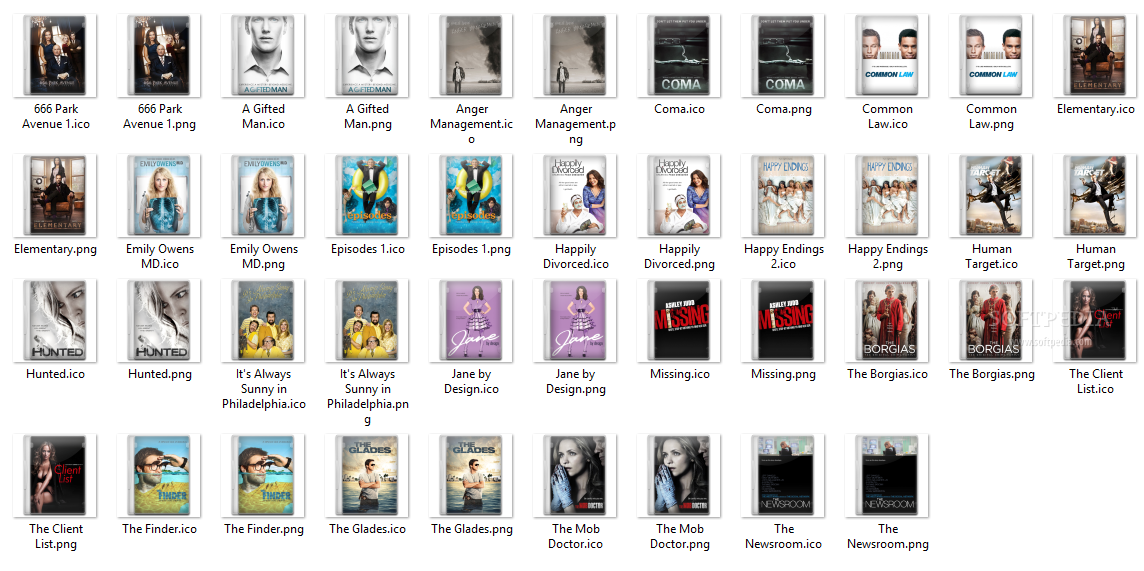The width and height of the screenshot is (1144, 571).
Task: Choose the Hunted.png file icon
Action: tap(159, 321)
